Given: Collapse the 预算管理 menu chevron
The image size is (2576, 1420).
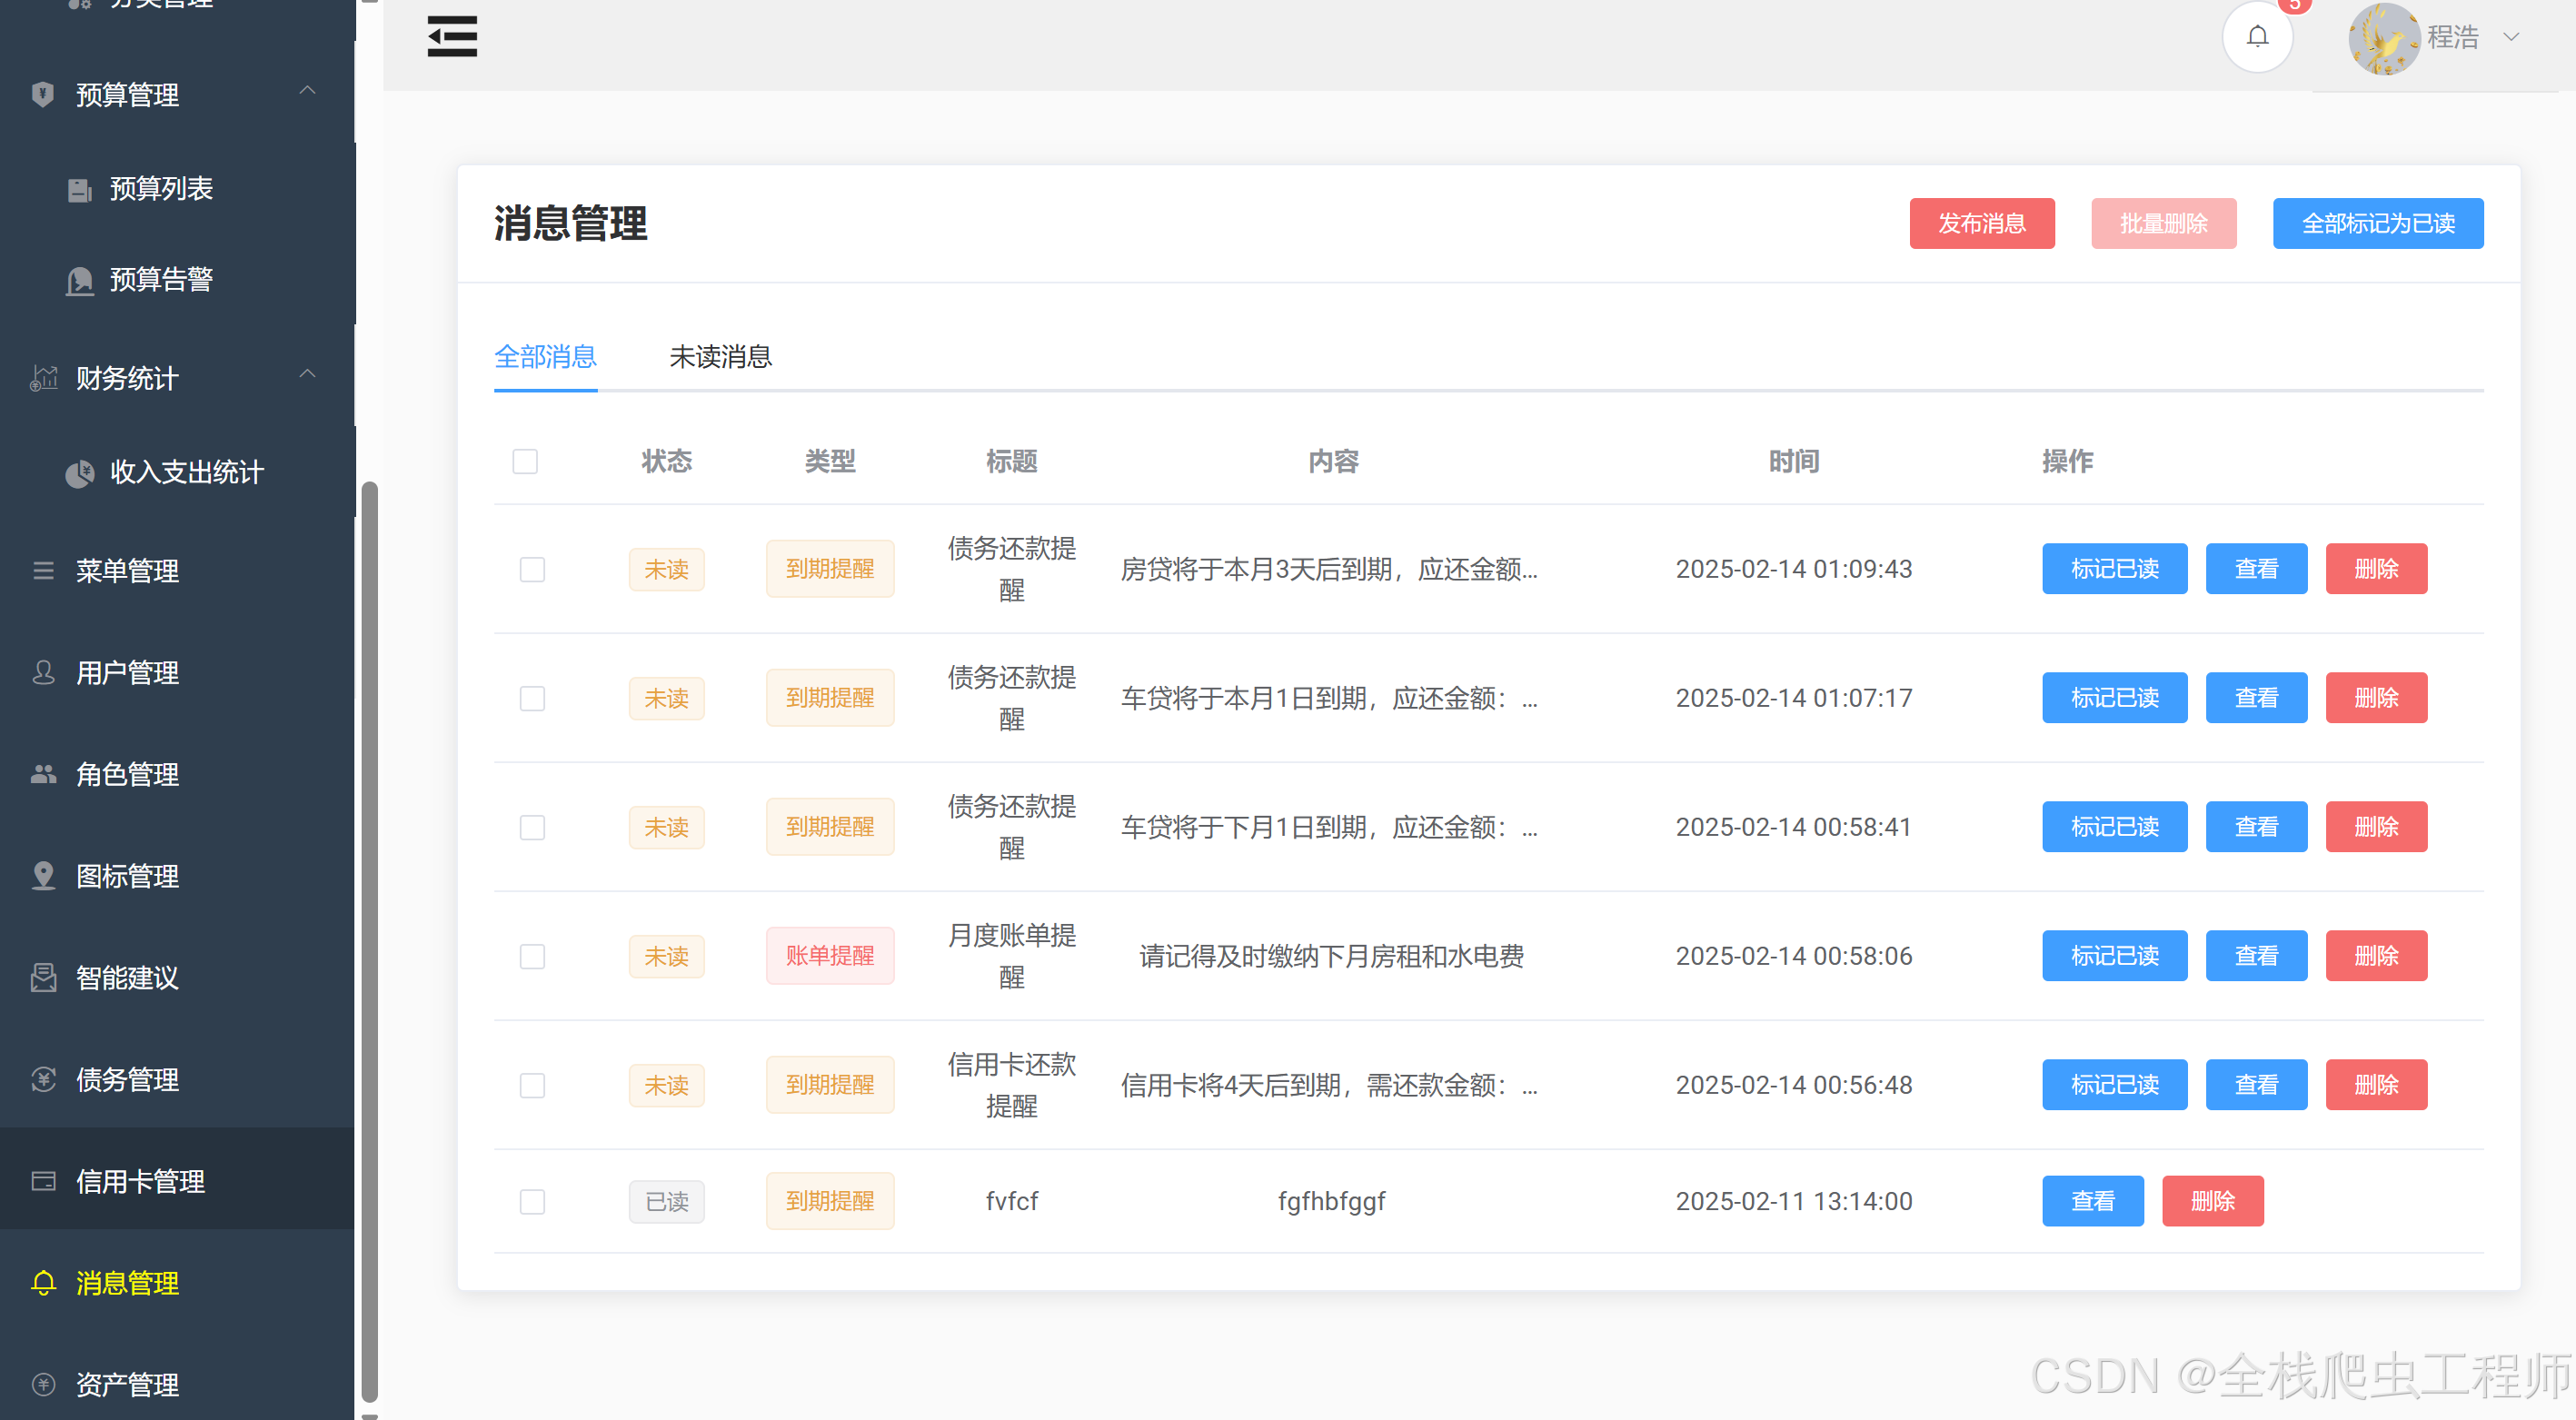Looking at the screenshot, I should 308,91.
